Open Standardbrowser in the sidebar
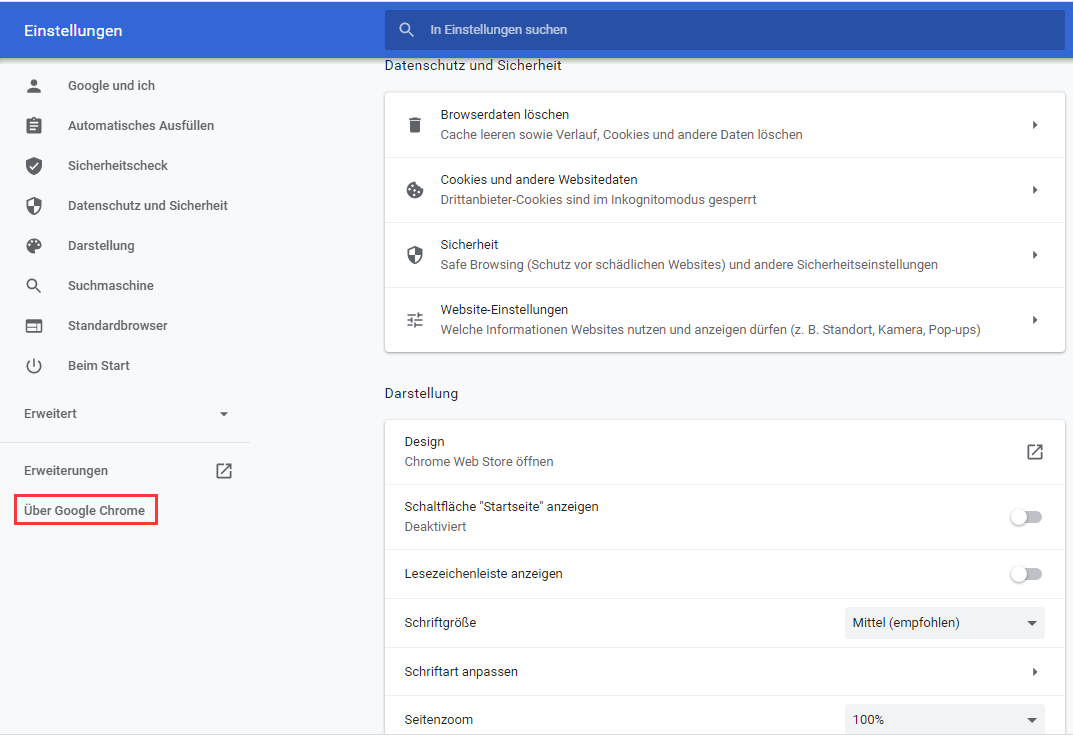The width and height of the screenshot is (1073, 738). click(117, 326)
